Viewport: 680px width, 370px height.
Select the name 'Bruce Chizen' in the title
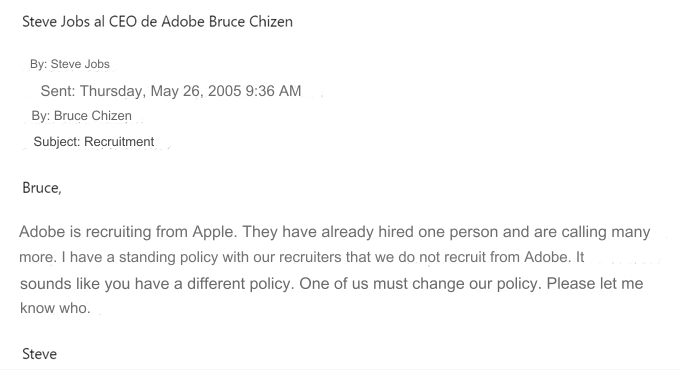pos(251,22)
